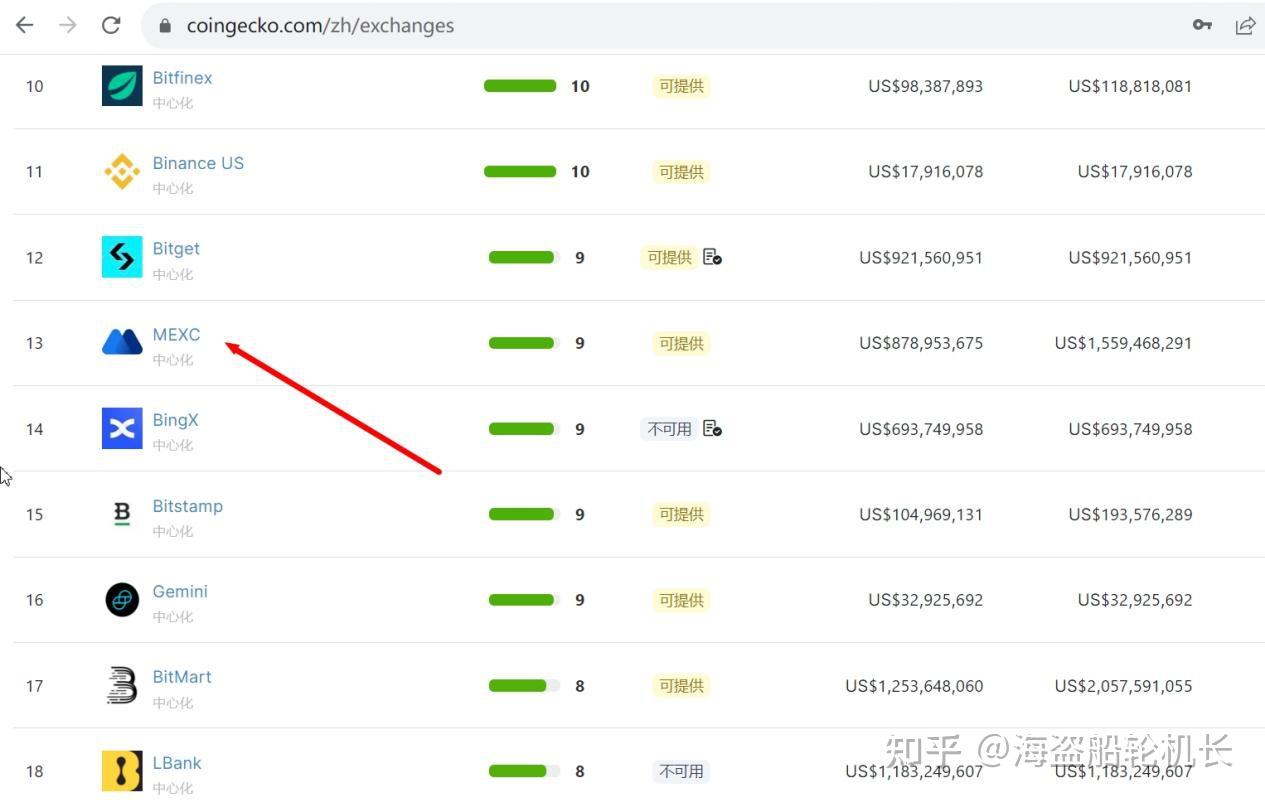
Task: Open the Bitstamp exchange link
Action: tap(187, 506)
